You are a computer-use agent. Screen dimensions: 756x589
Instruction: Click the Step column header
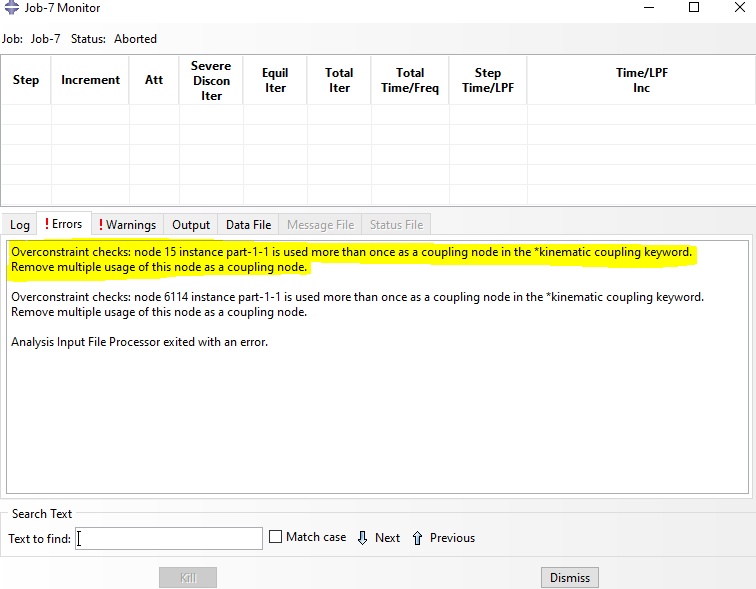26,80
